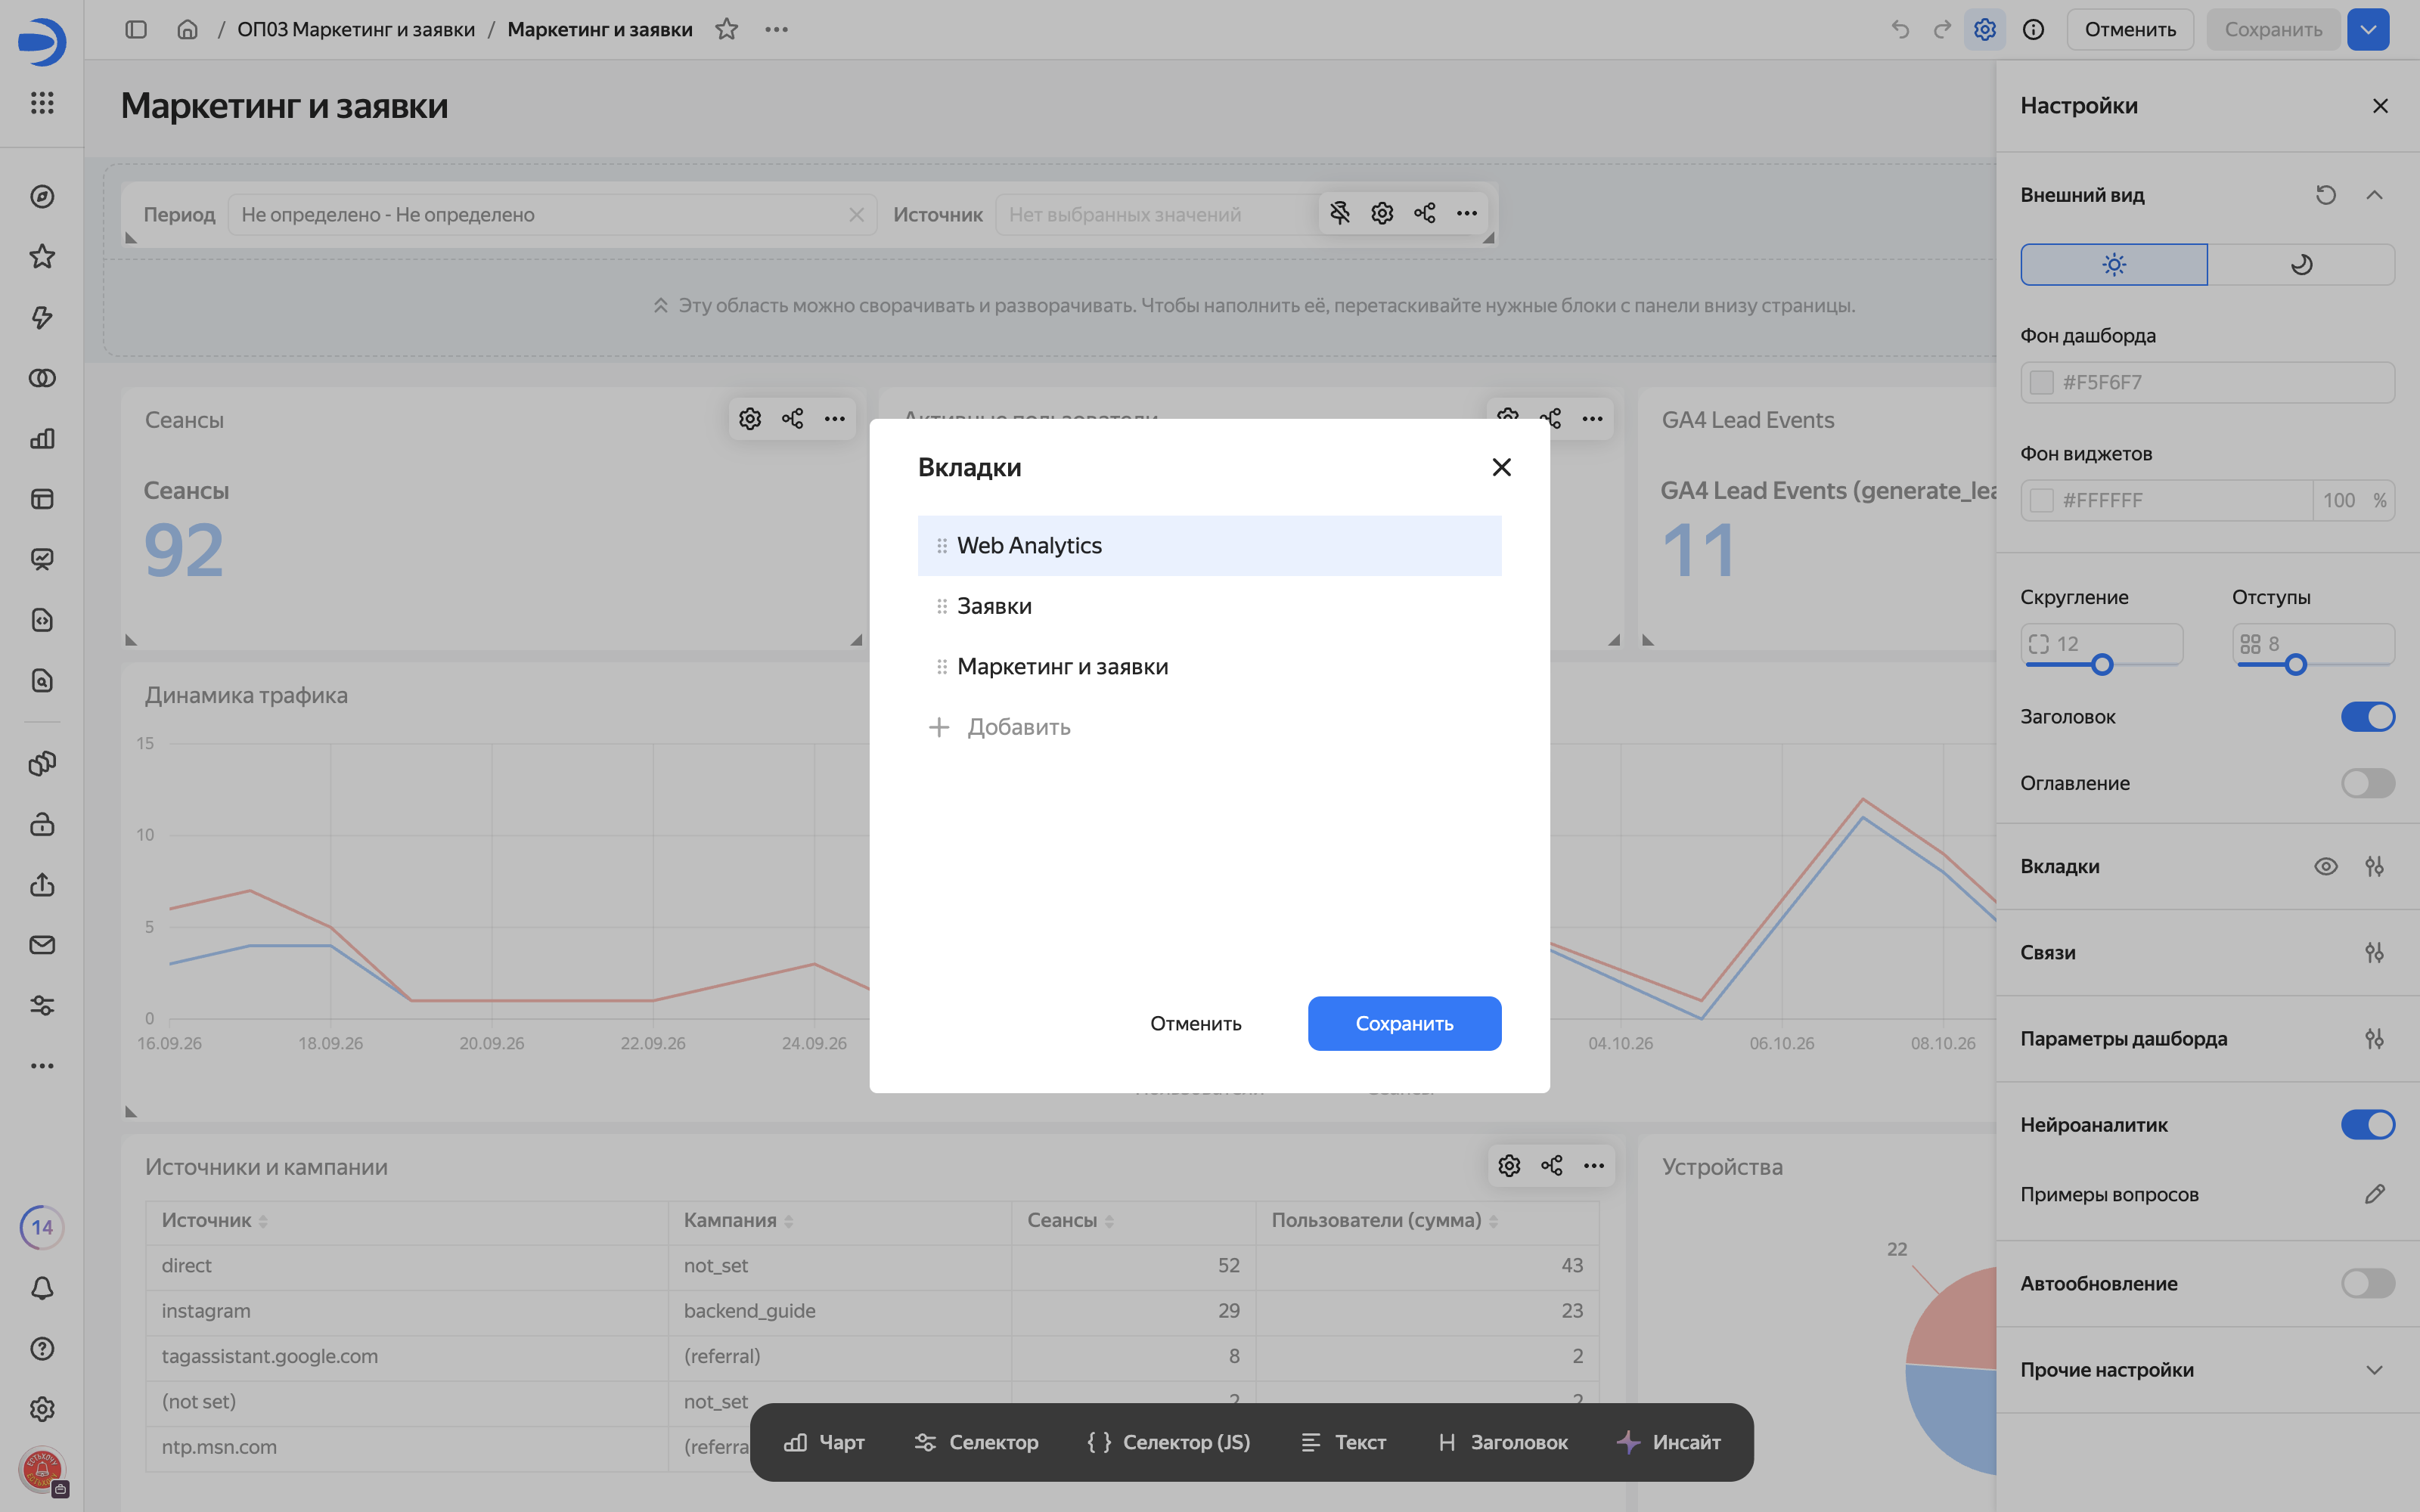Reset appearance settings icon
Viewport: 2420px width, 1512px height.
point(2326,195)
